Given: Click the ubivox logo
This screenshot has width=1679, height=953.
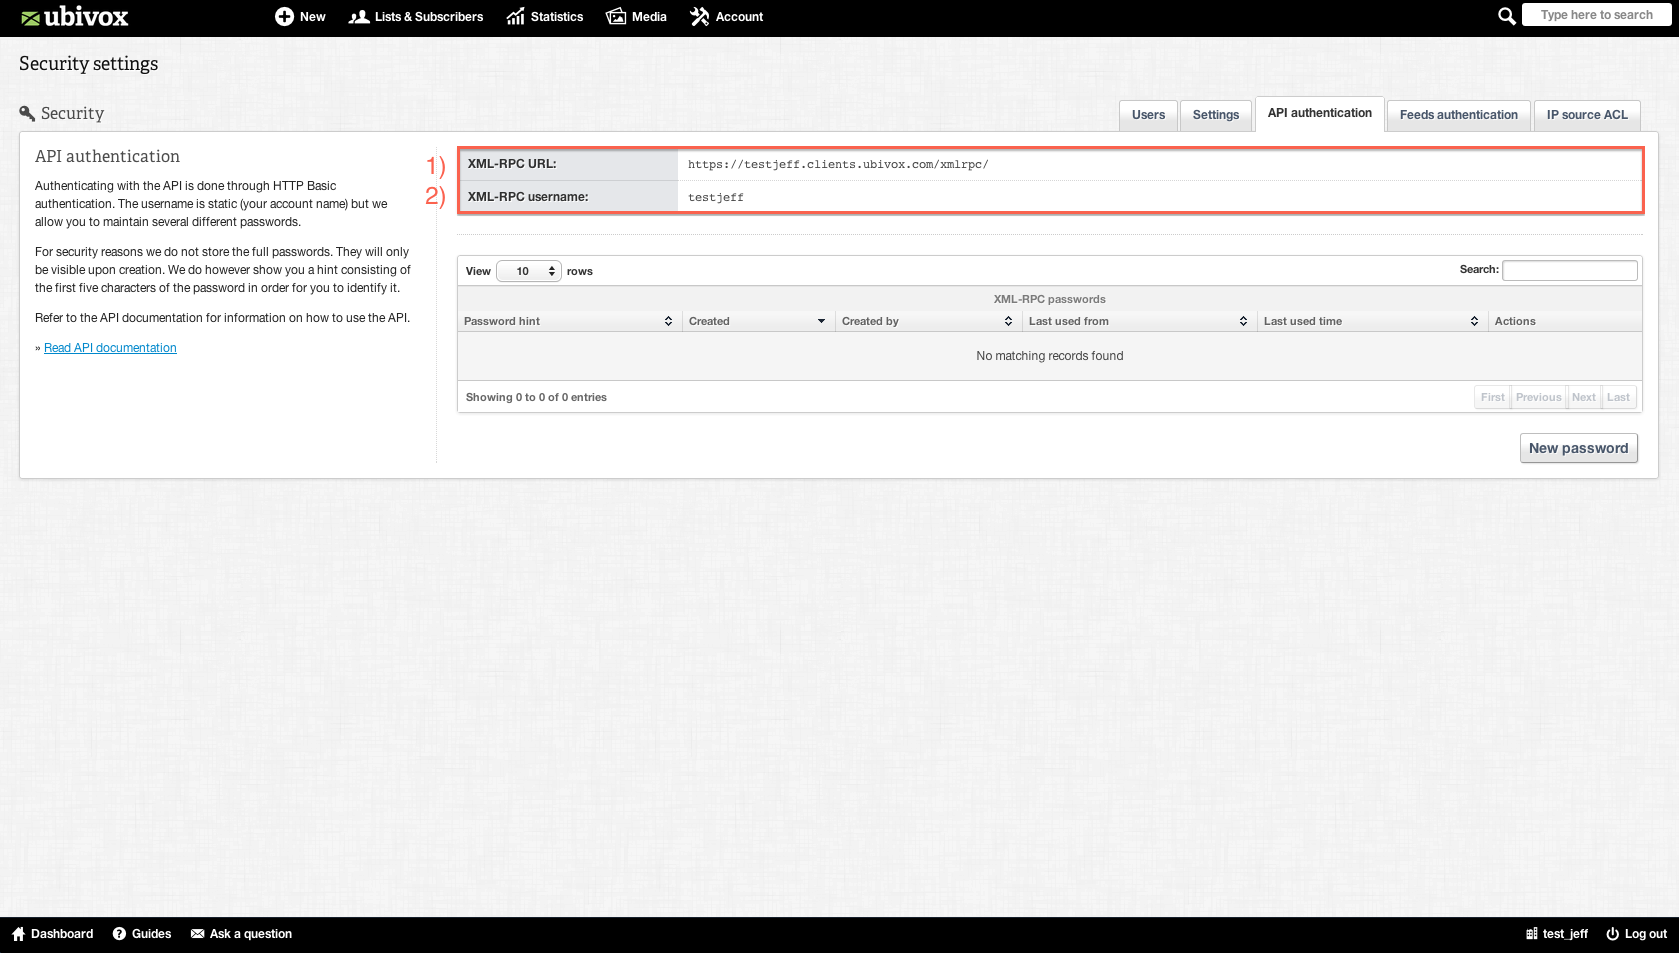Looking at the screenshot, I should coord(75,16).
